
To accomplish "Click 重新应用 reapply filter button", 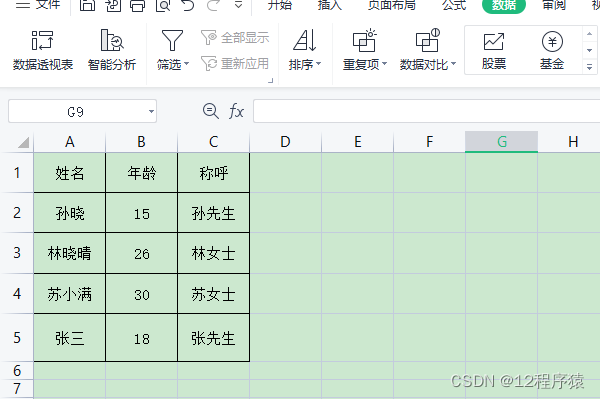I will (x=235, y=64).
